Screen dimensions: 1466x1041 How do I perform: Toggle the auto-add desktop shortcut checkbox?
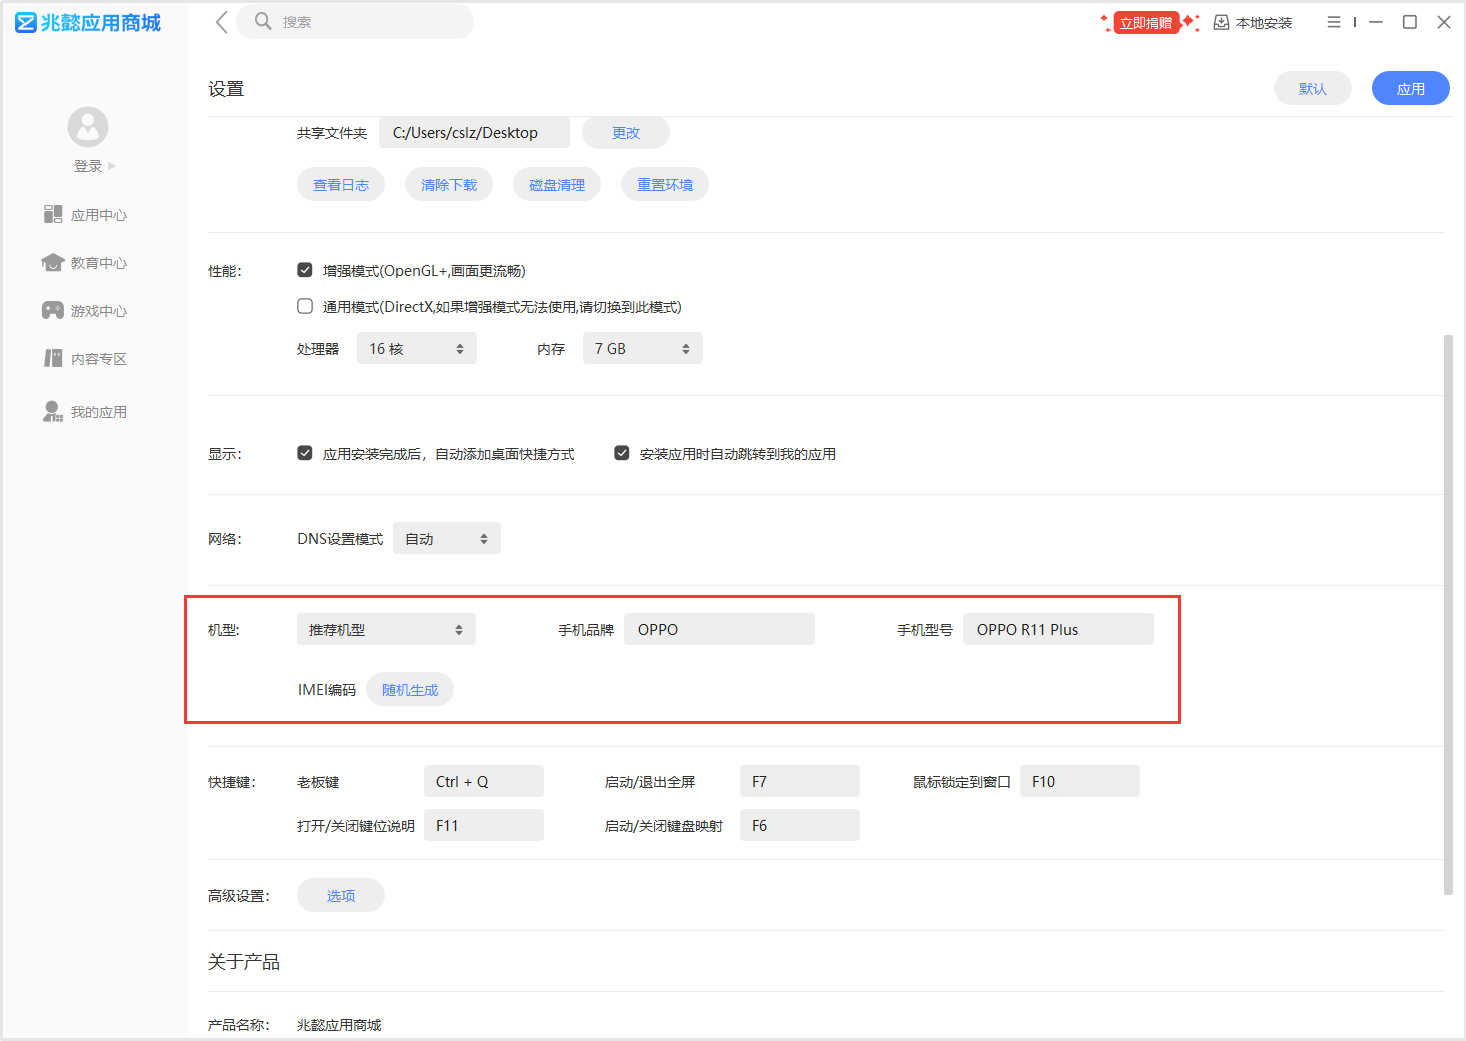305,453
